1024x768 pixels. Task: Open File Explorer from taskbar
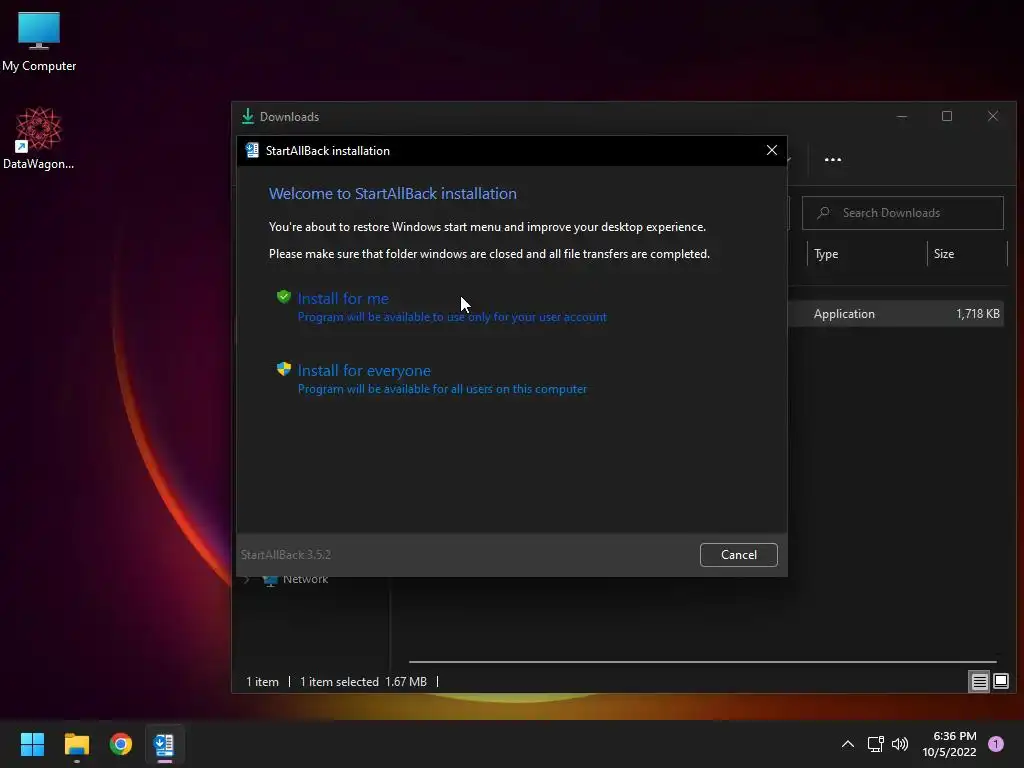pos(76,744)
